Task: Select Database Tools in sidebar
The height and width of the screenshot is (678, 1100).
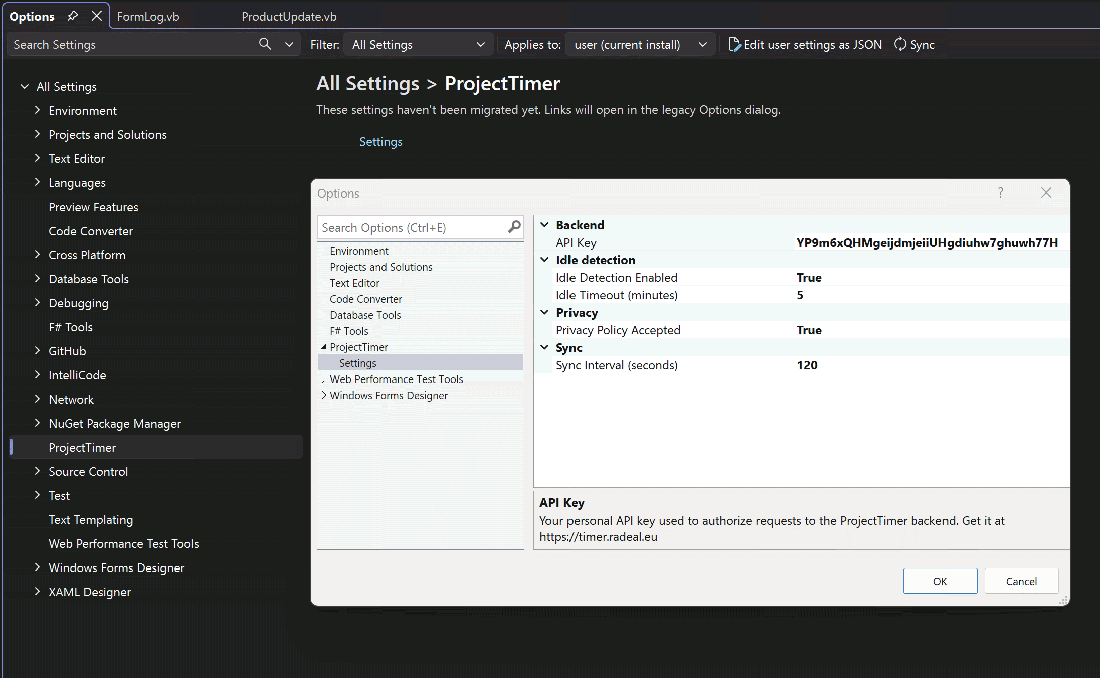Action: tap(88, 279)
